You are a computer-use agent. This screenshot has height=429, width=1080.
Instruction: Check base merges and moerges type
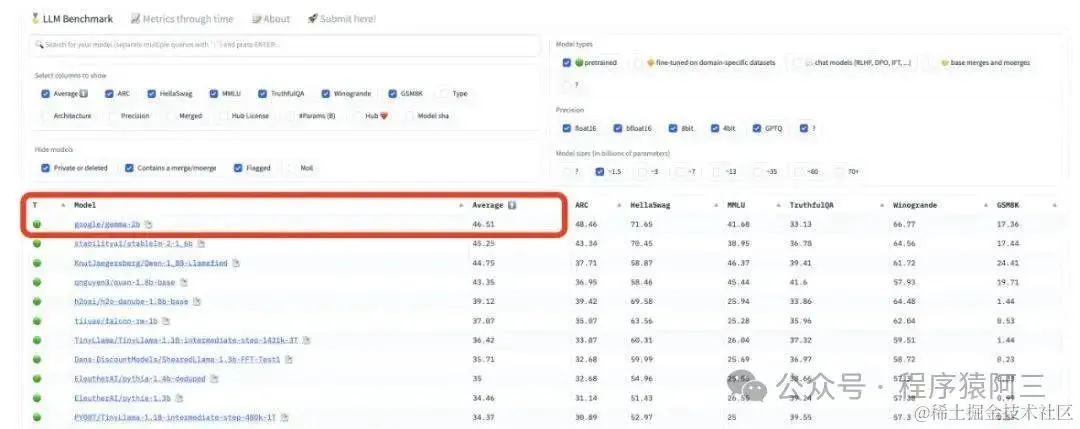[x=933, y=63]
